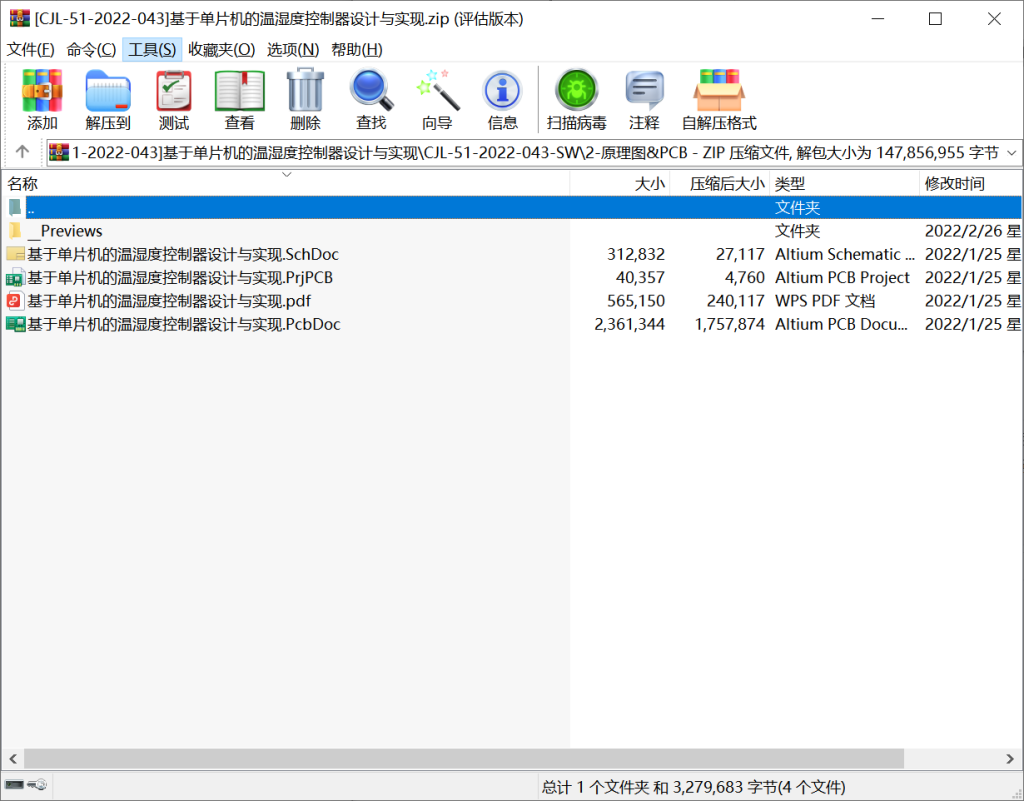1024x801 pixels.
Task: Open the 工具(S) menu
Action: click(152, 49)
